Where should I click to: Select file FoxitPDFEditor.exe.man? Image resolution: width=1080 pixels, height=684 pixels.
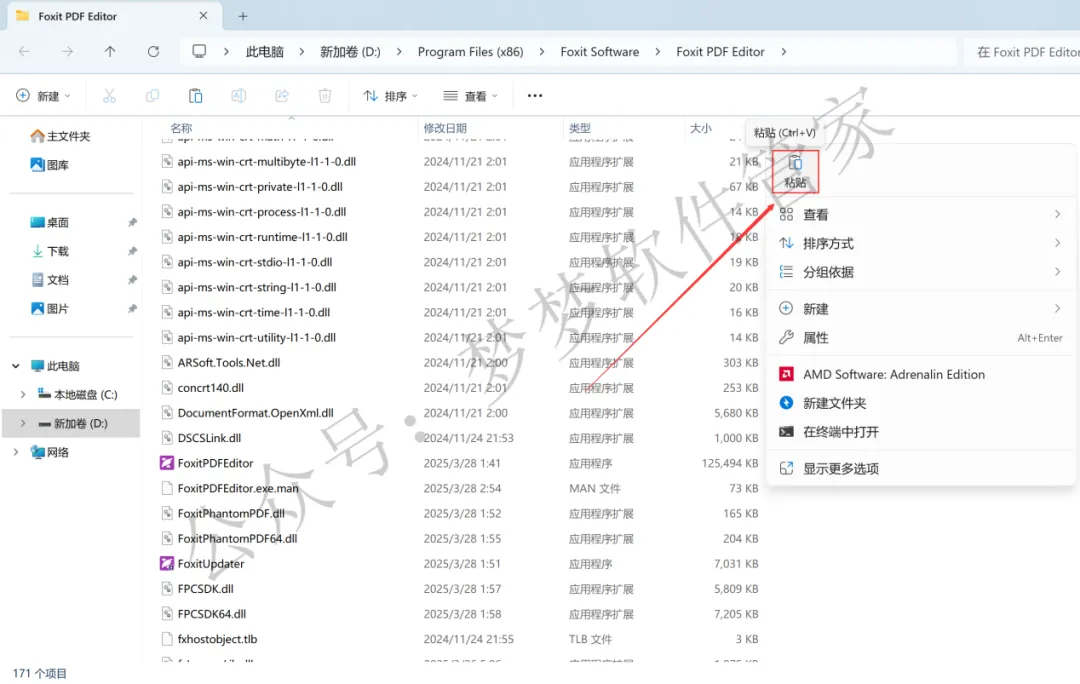coord(238,488)
